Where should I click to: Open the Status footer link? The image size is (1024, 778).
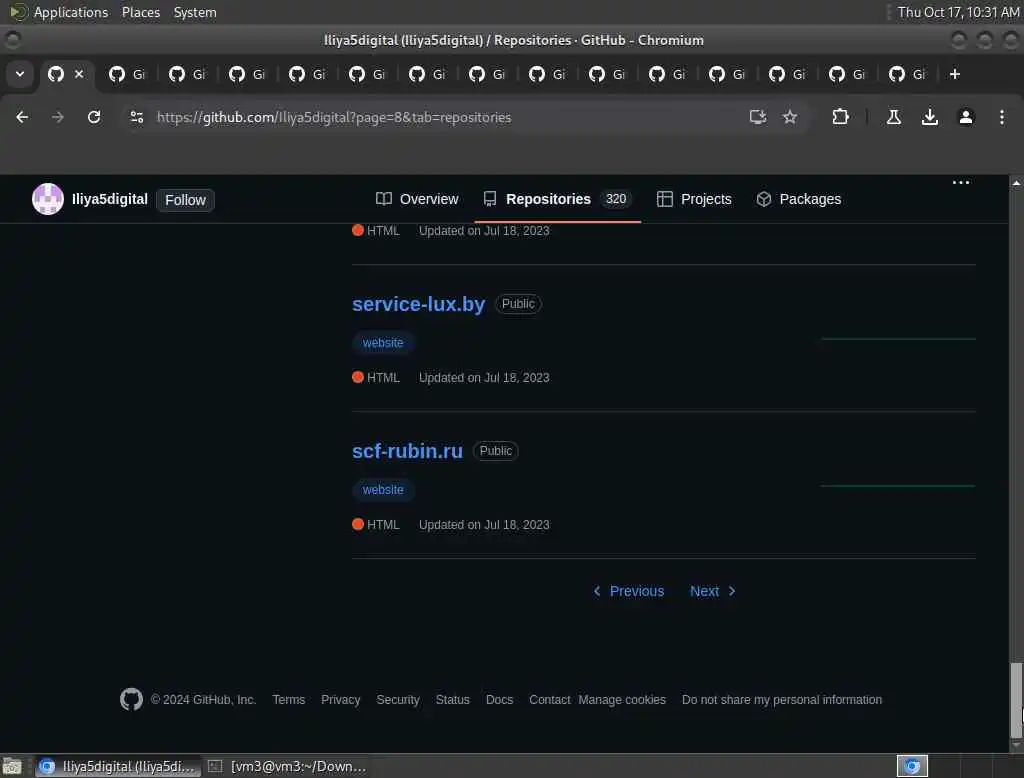453,700
